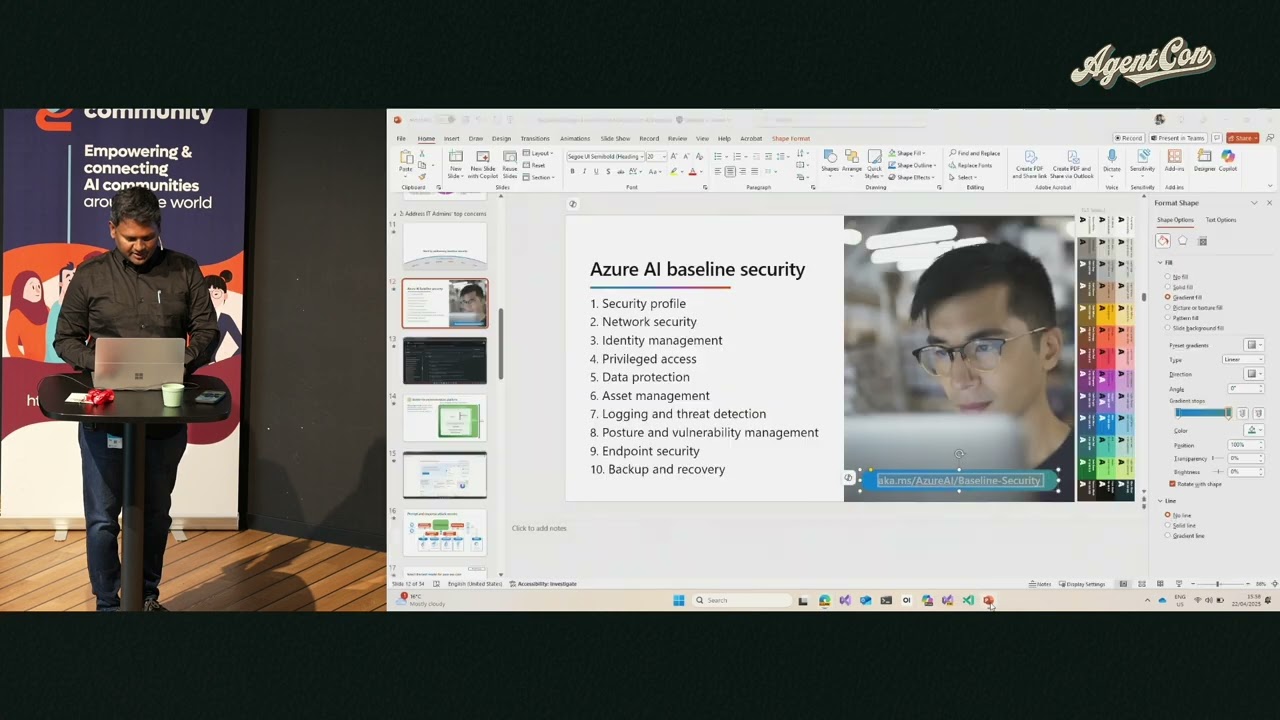Viewport: 1280px width, 720px height.
Task: Open the font name dropdown
Action: pyautogui.click(x=642, y=157)
